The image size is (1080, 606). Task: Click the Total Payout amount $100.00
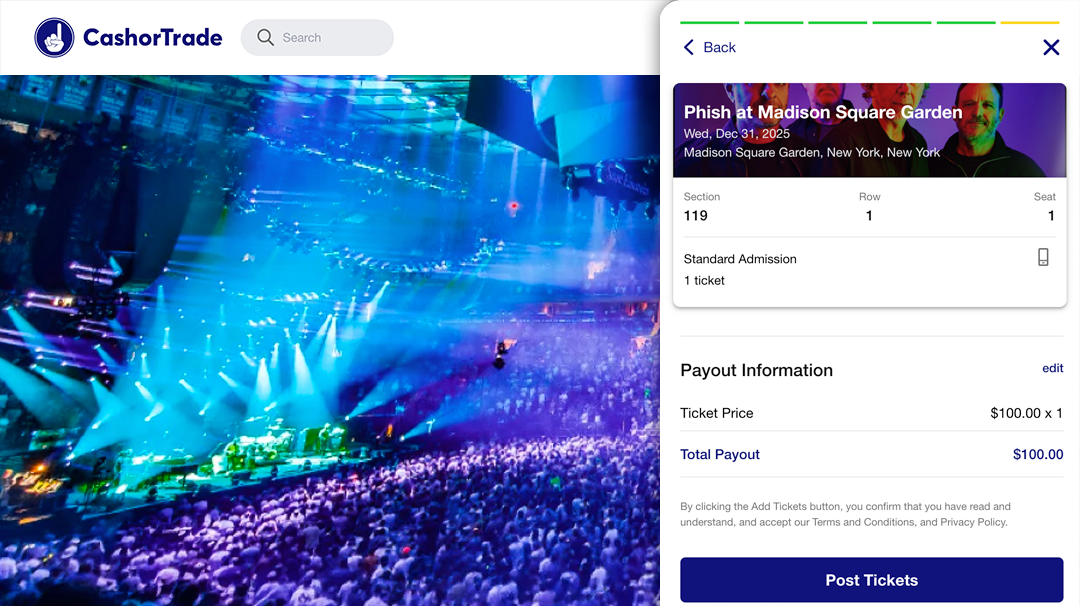(1037, 454)
